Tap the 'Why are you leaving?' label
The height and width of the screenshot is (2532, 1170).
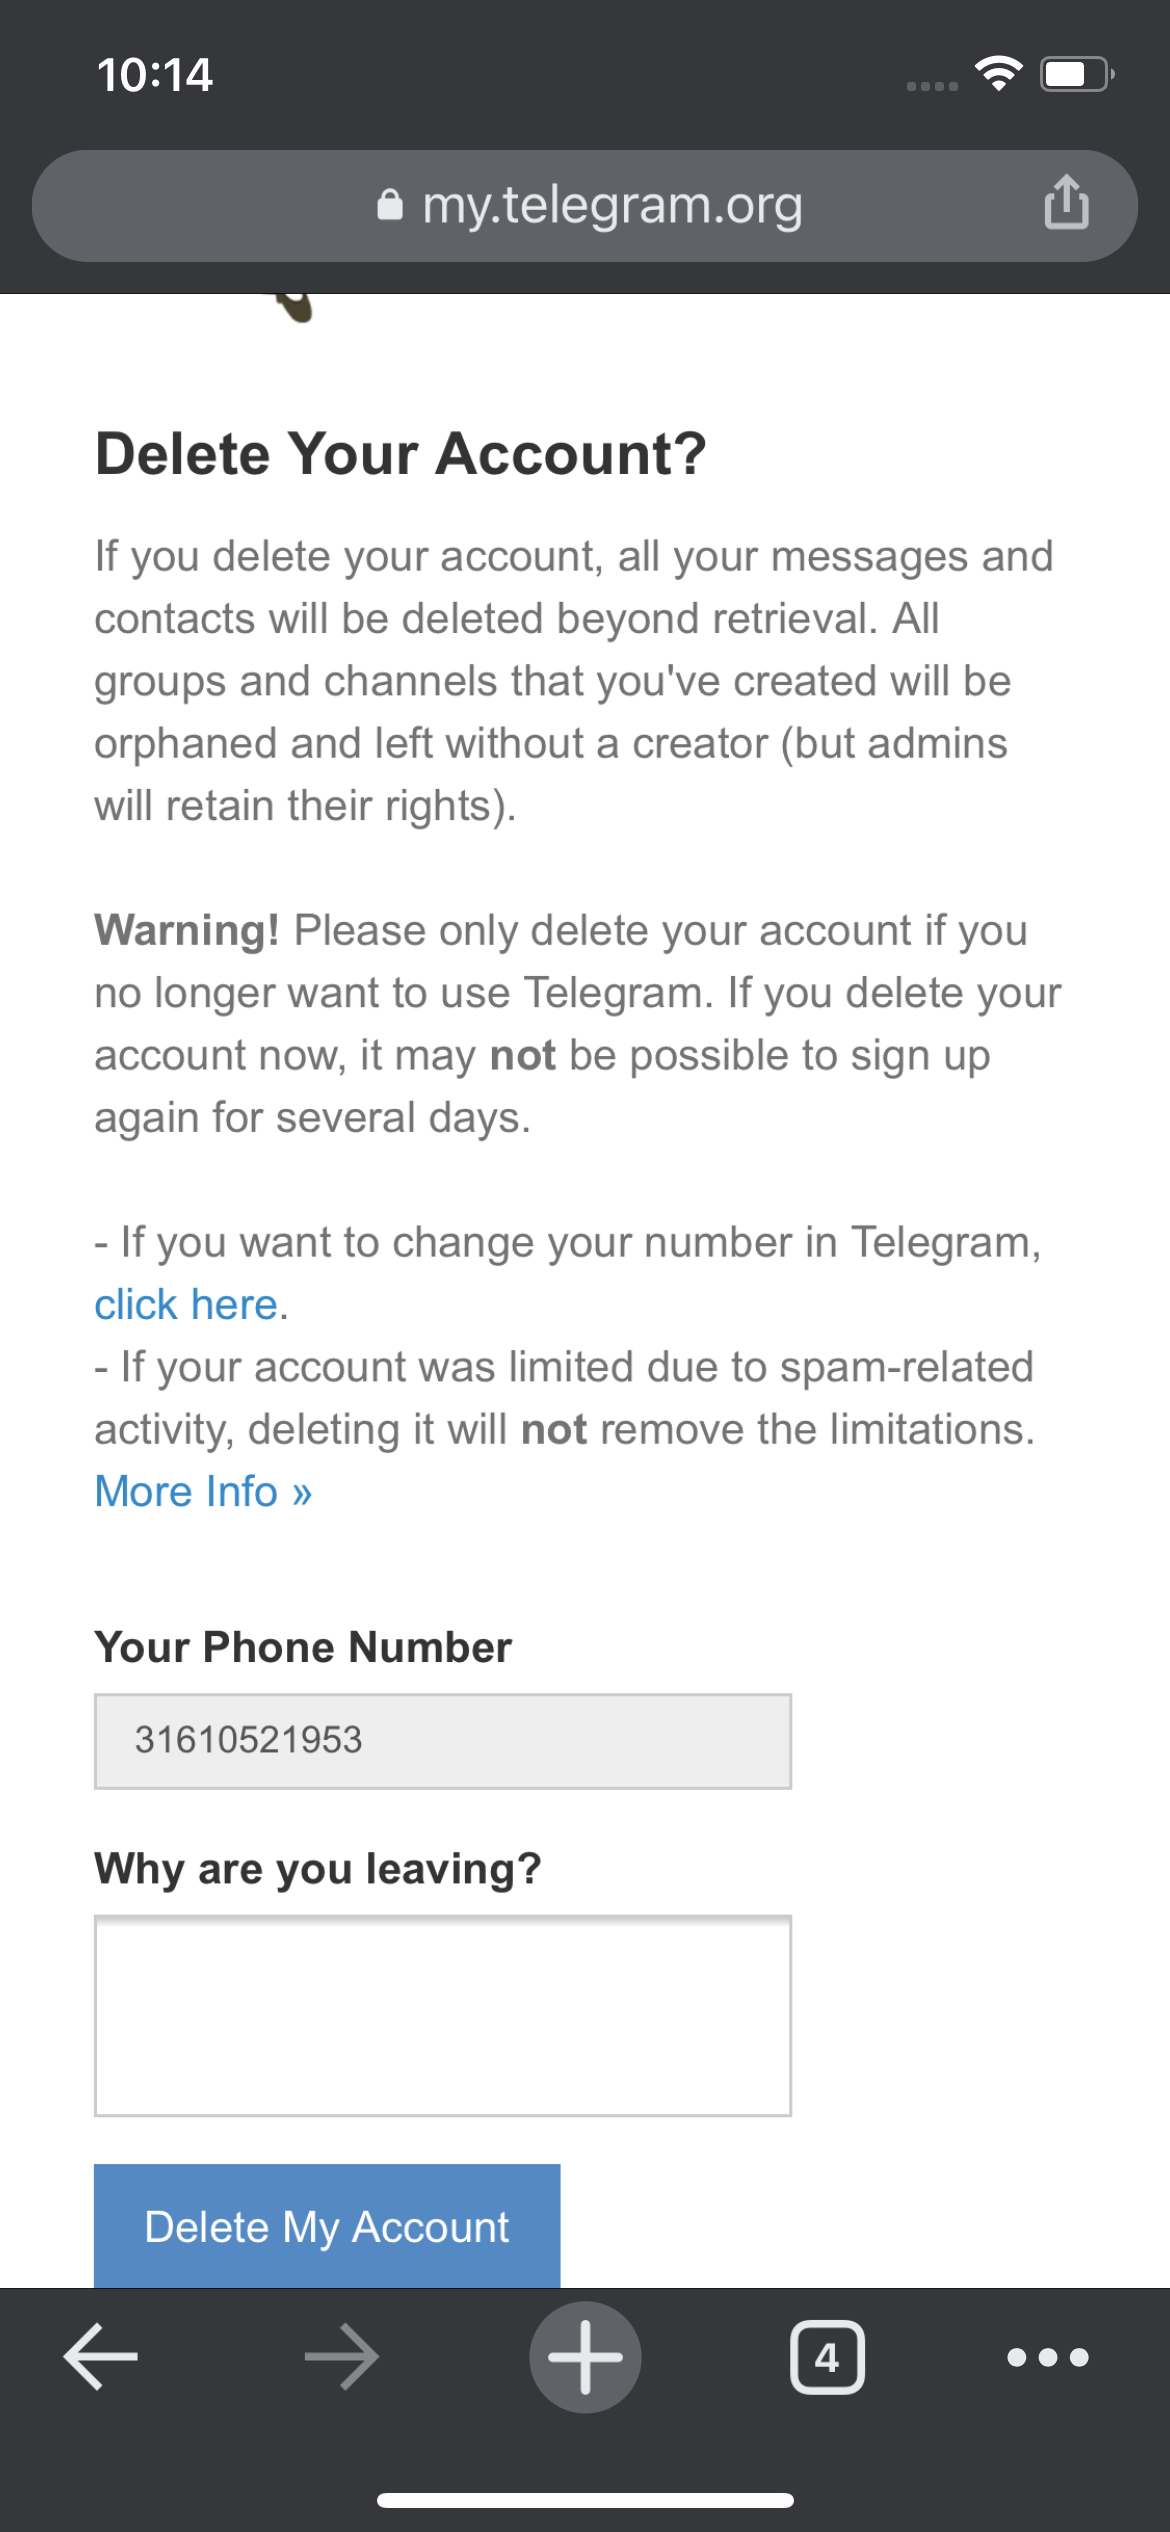318,1868
